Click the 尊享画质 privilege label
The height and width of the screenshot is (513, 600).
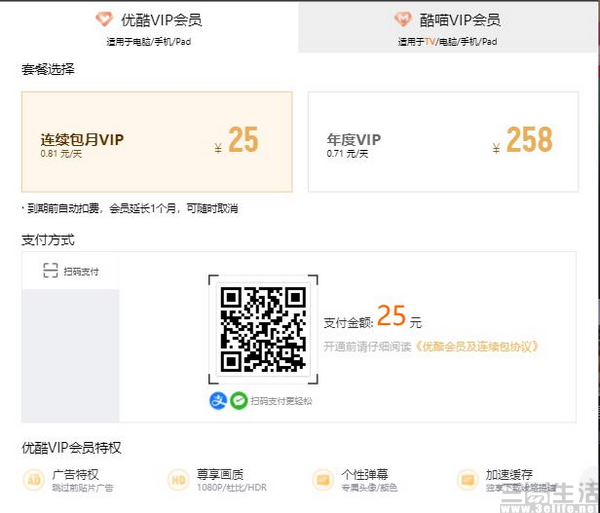[x=220, y=475]
